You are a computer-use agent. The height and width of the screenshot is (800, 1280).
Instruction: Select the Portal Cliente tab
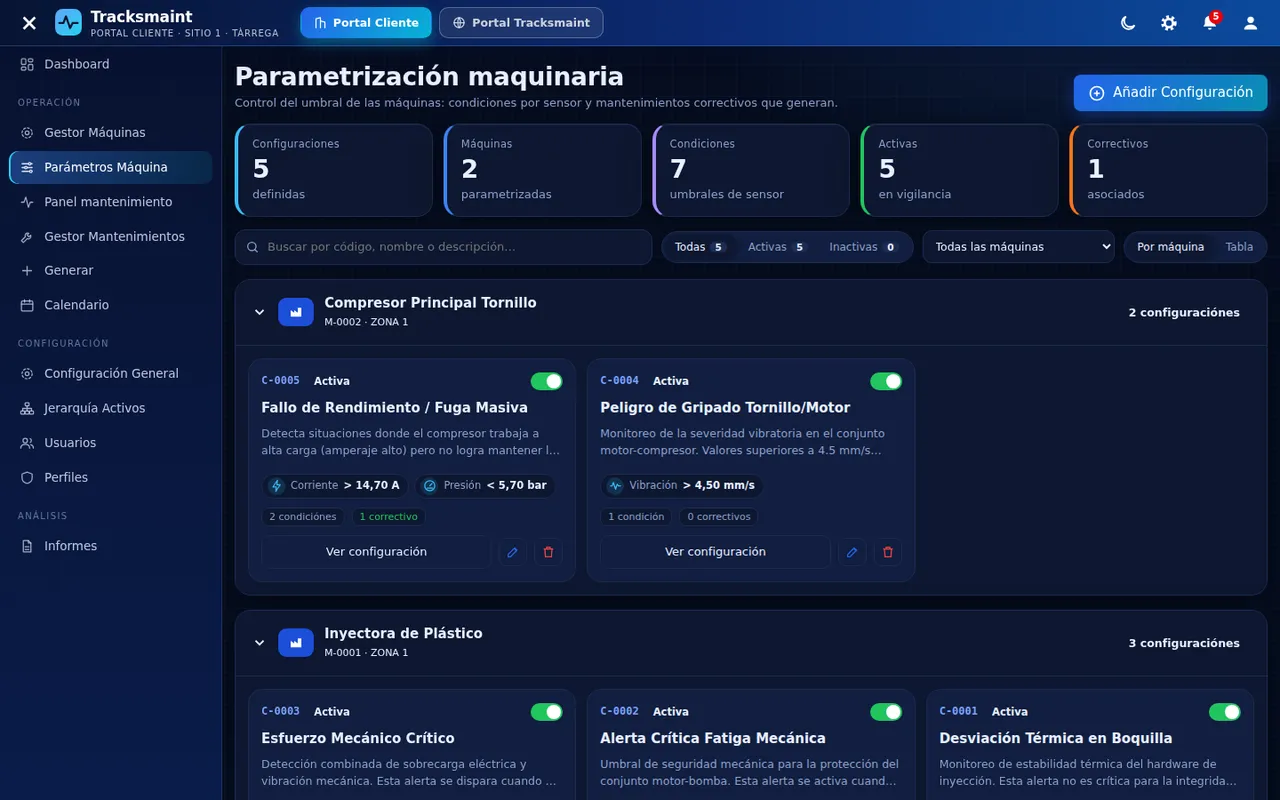(366, 23)
